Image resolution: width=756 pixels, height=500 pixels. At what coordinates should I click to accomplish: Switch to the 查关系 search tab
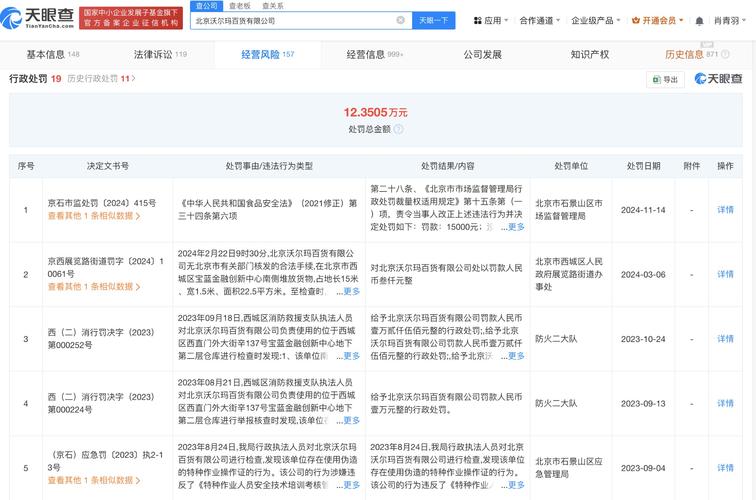pos(272,6)
